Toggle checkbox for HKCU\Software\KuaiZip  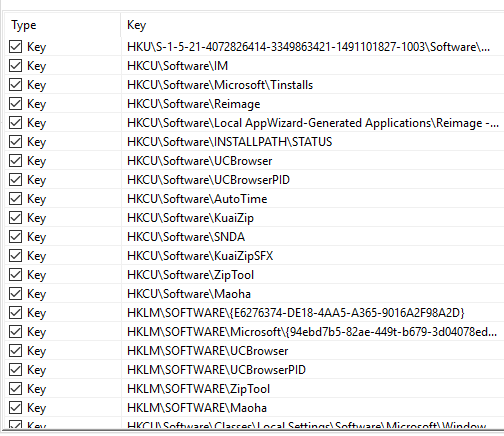click(16, 218)
